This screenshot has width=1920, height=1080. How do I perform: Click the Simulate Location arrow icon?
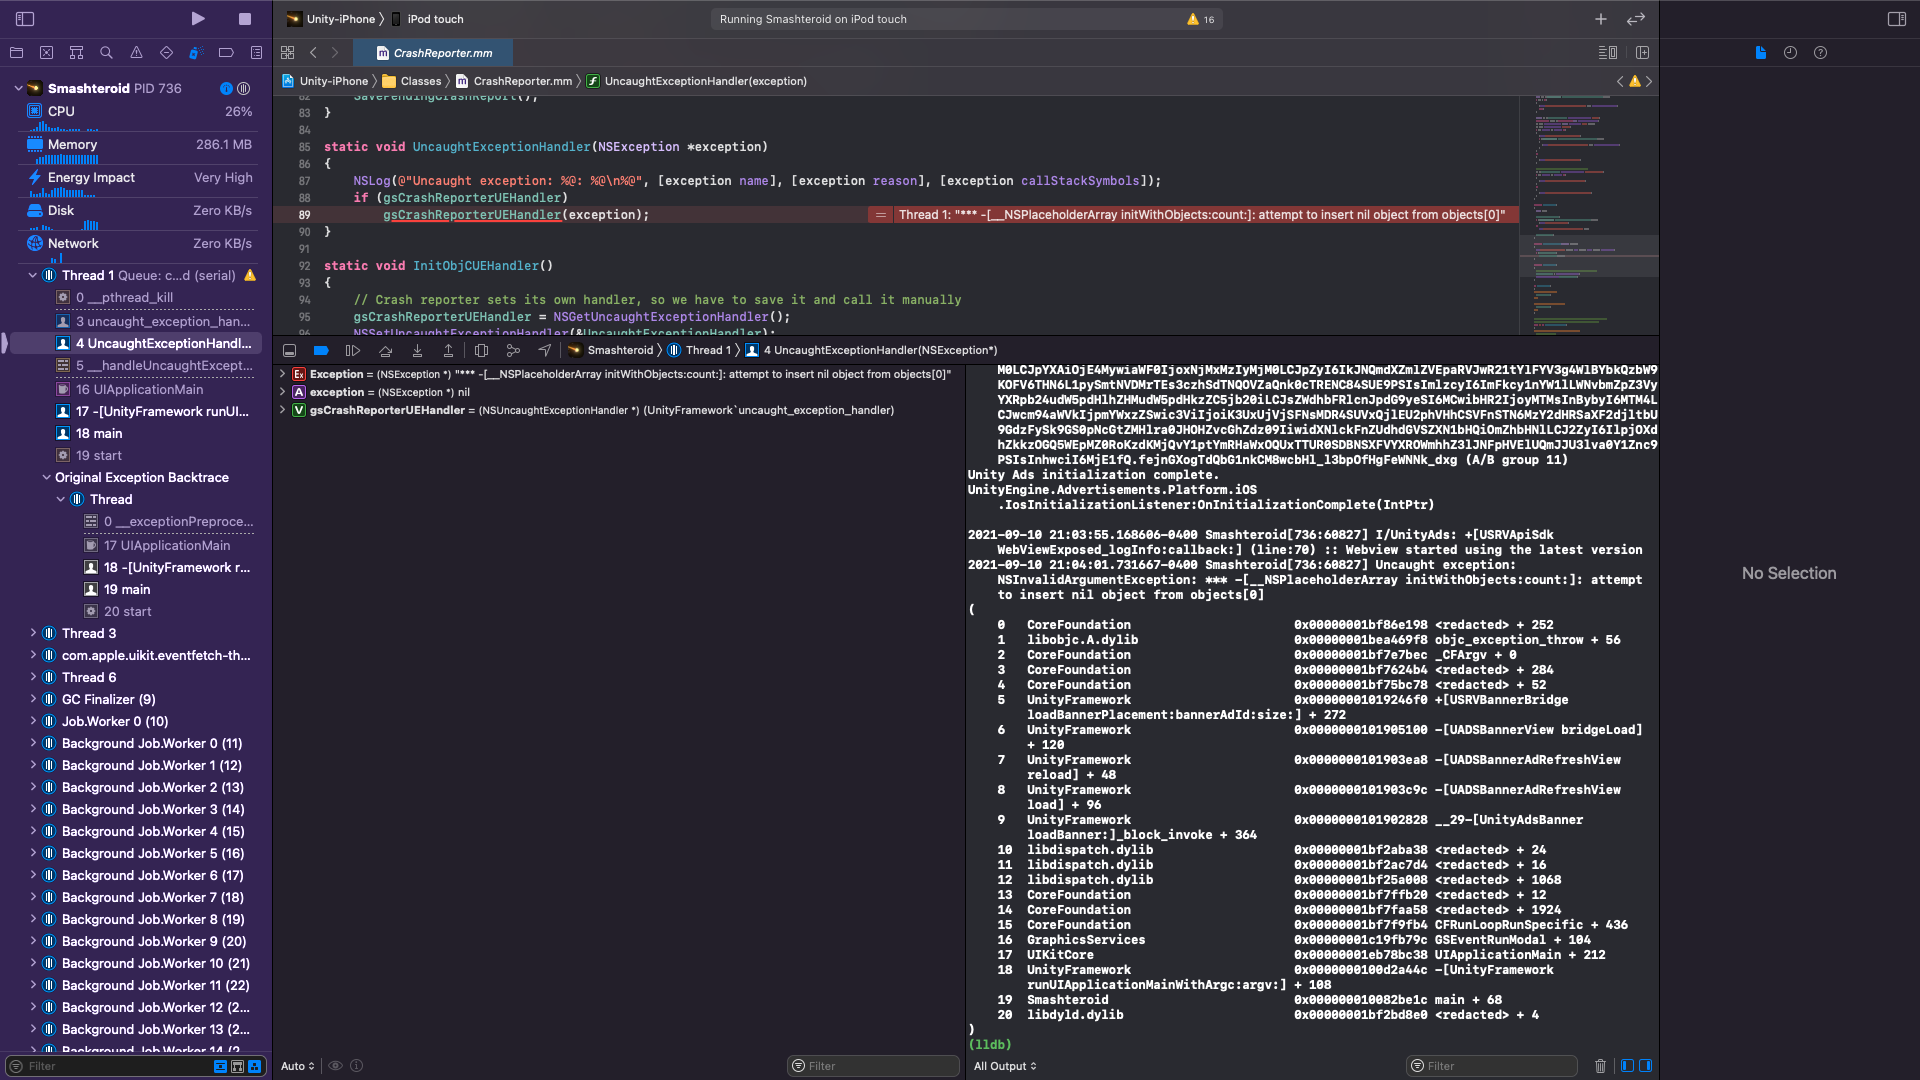(544, 351)
